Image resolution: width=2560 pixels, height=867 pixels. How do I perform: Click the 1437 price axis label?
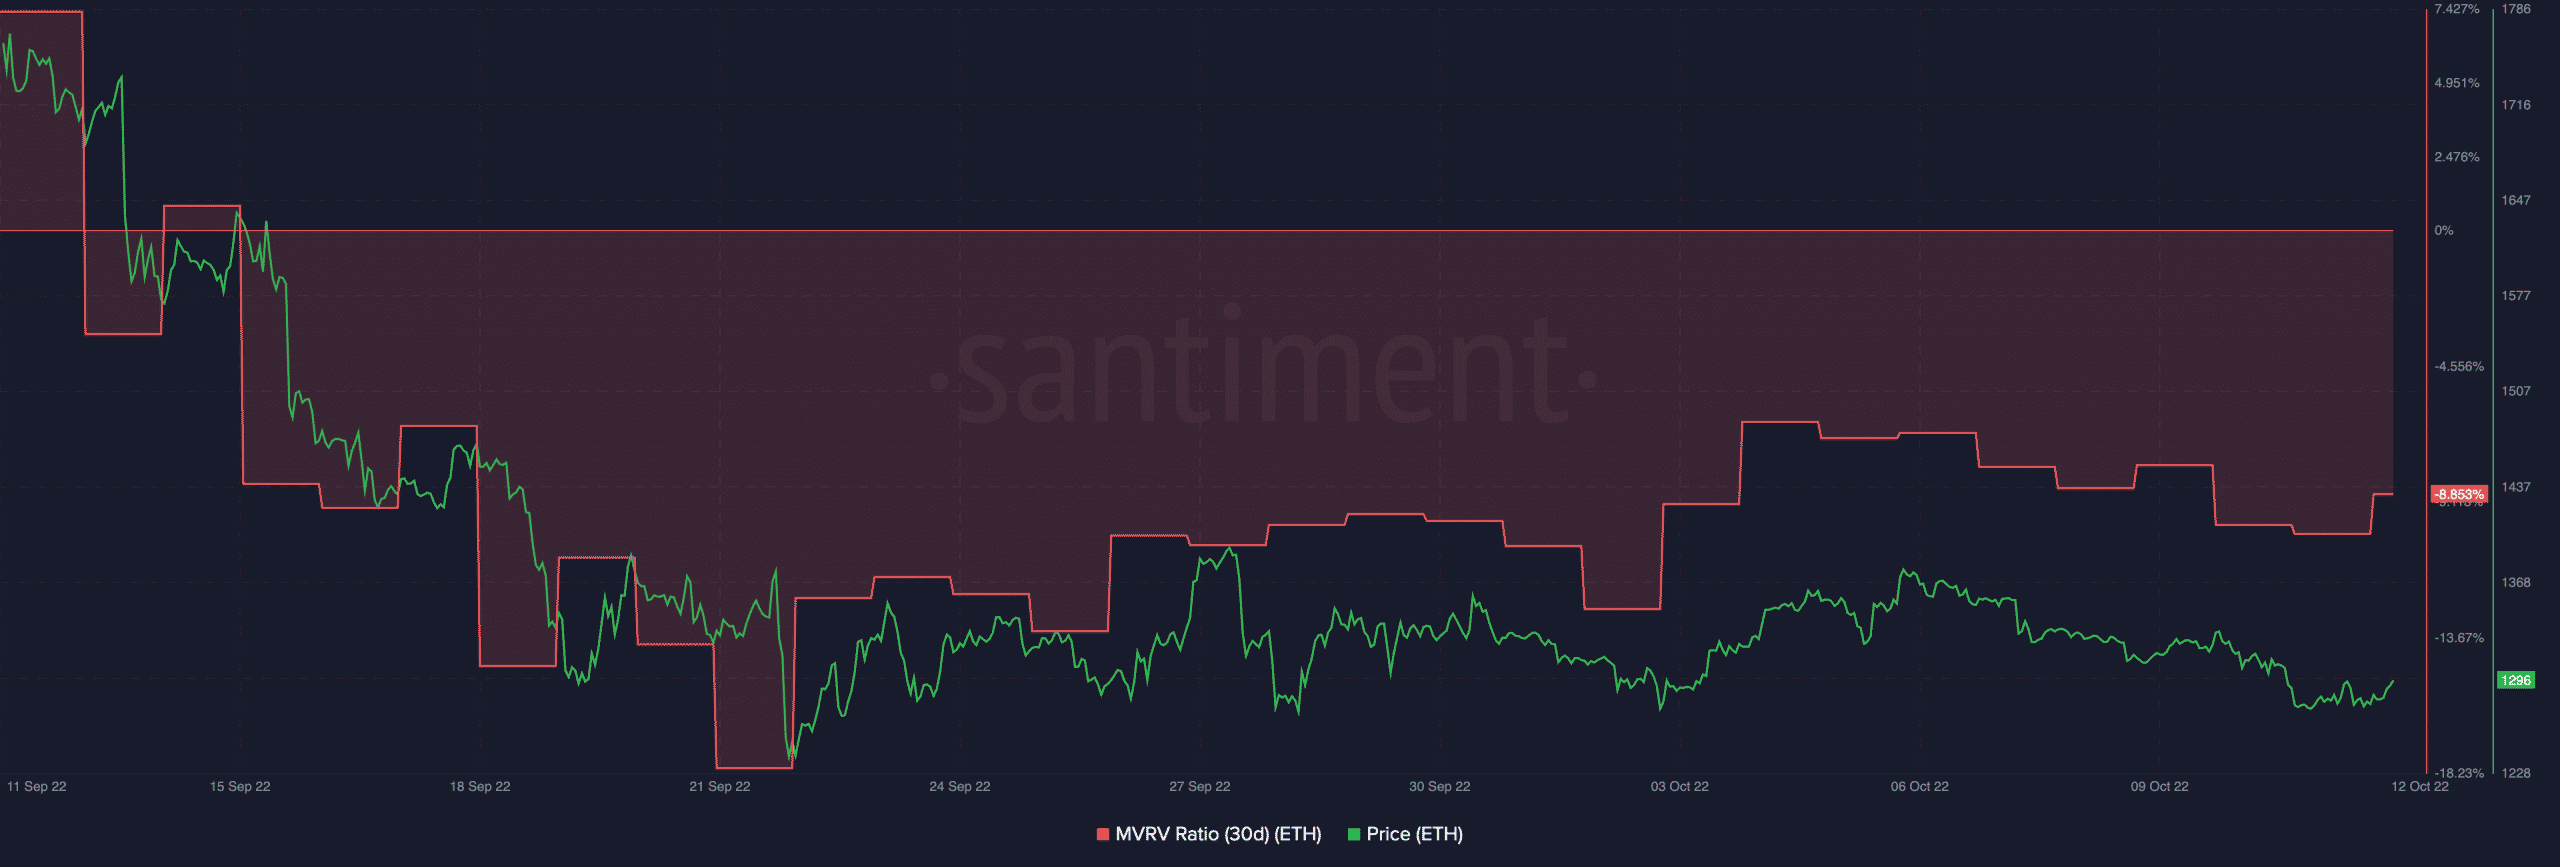pos(2516,487)
